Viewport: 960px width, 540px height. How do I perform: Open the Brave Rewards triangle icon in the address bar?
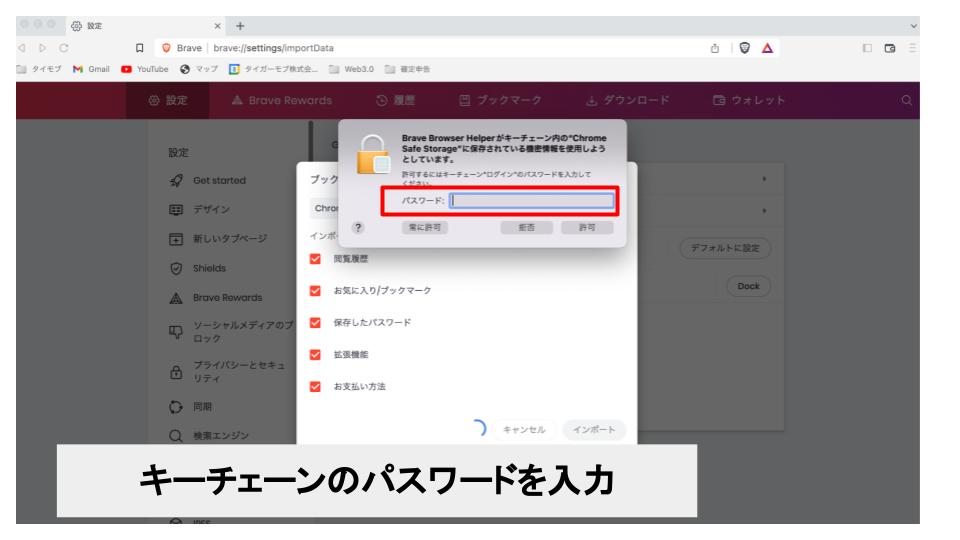click(767, 48)
